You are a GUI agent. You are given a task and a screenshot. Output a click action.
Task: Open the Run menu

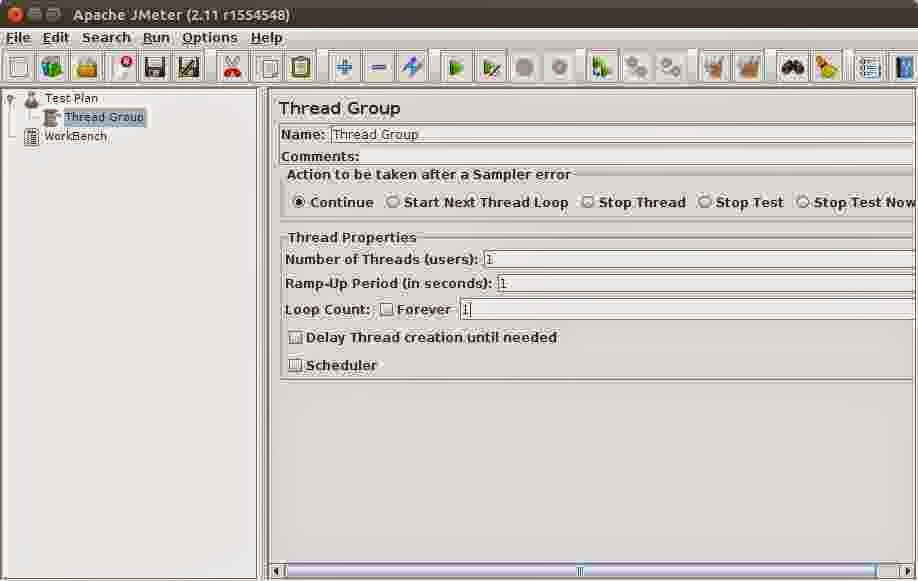156,37
